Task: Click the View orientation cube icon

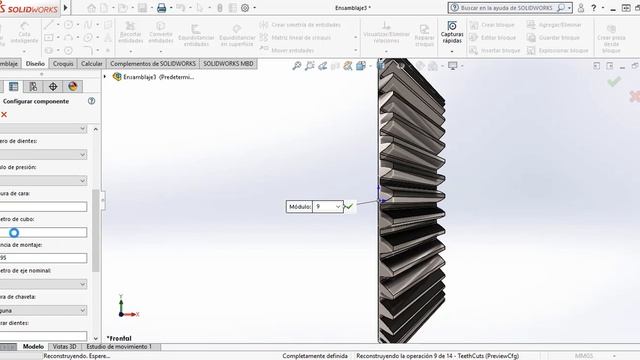Action: coord(360,66)
